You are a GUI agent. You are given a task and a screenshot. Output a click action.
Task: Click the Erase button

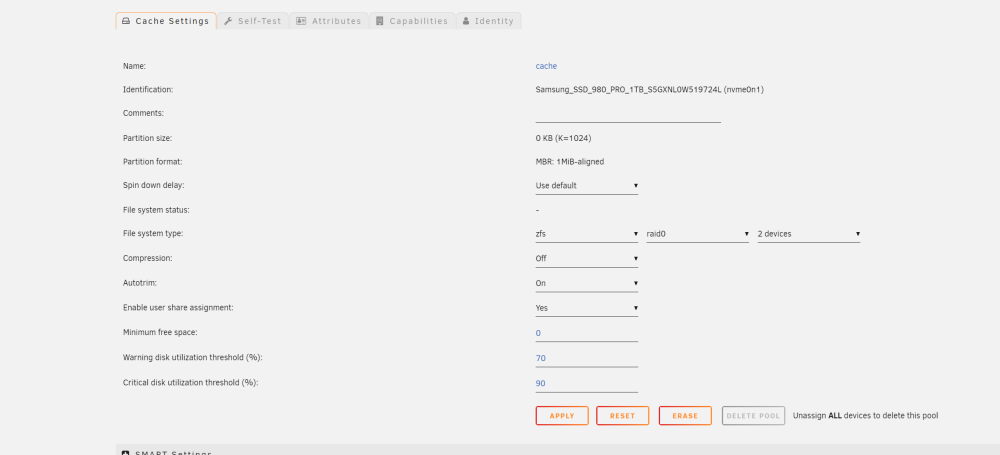click(685, 415)
